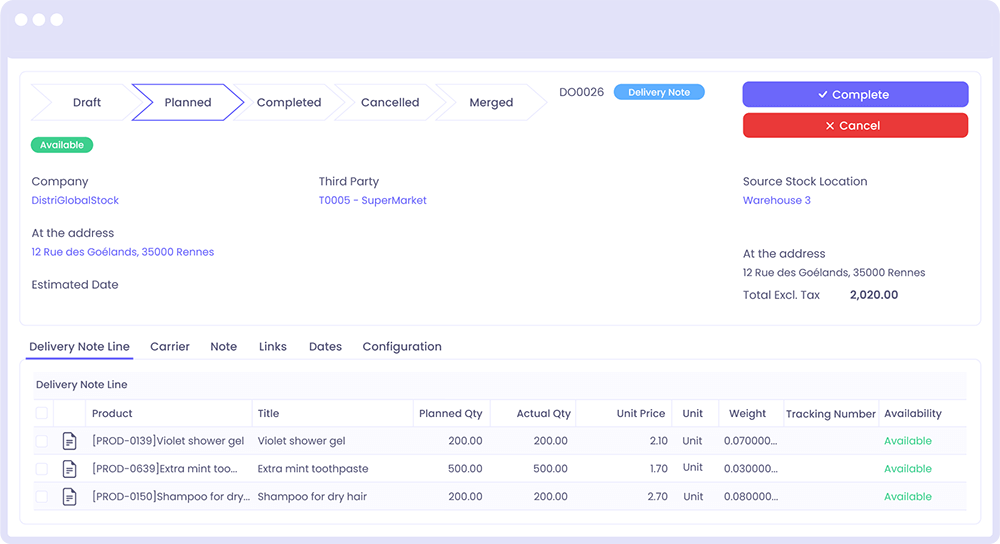Image resolution: width=1000 pixels, height=544 pixels.
Task: Click the red Cancel button
Action: click(855, 126)
